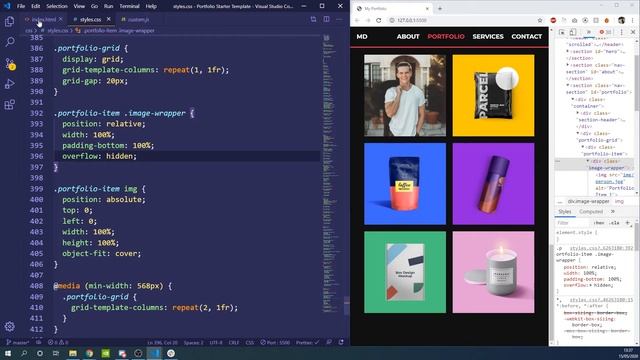Collapse the image-wrapper div node
Viewport: 640px width, 360px height.
tap(588, 161)
